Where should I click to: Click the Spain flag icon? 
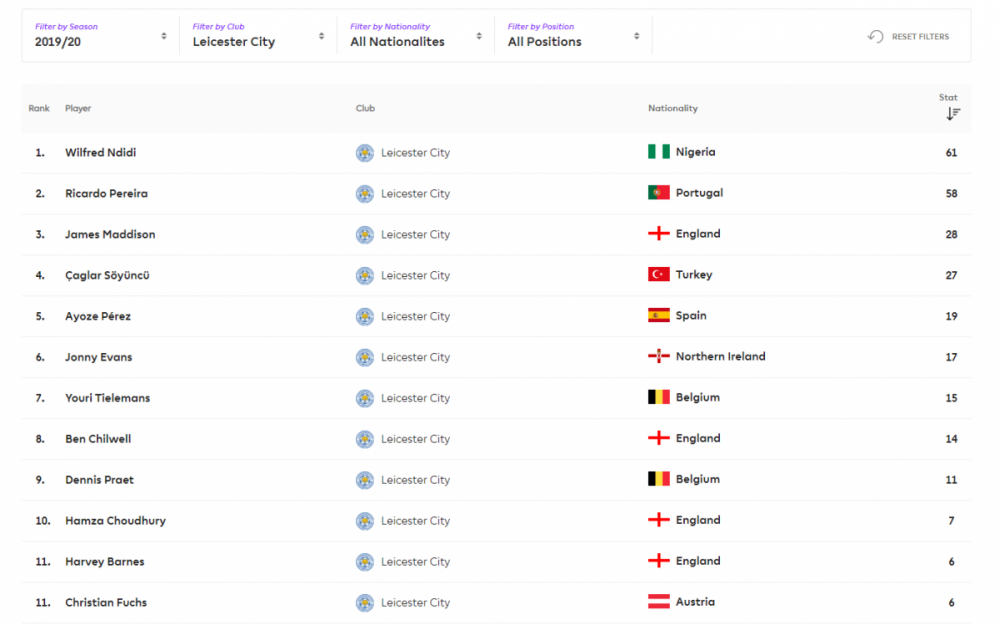[659, 315]
